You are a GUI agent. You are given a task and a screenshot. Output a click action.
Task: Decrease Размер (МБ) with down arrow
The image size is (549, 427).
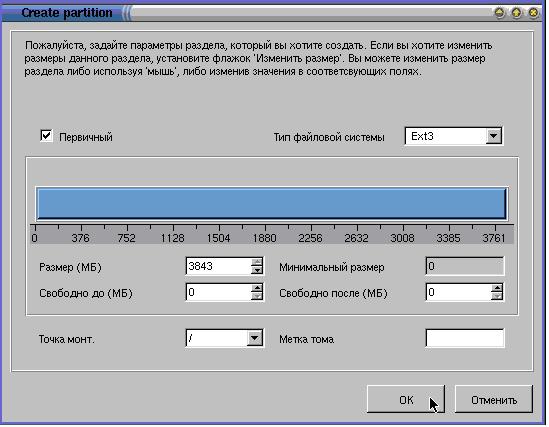(257, 270)
